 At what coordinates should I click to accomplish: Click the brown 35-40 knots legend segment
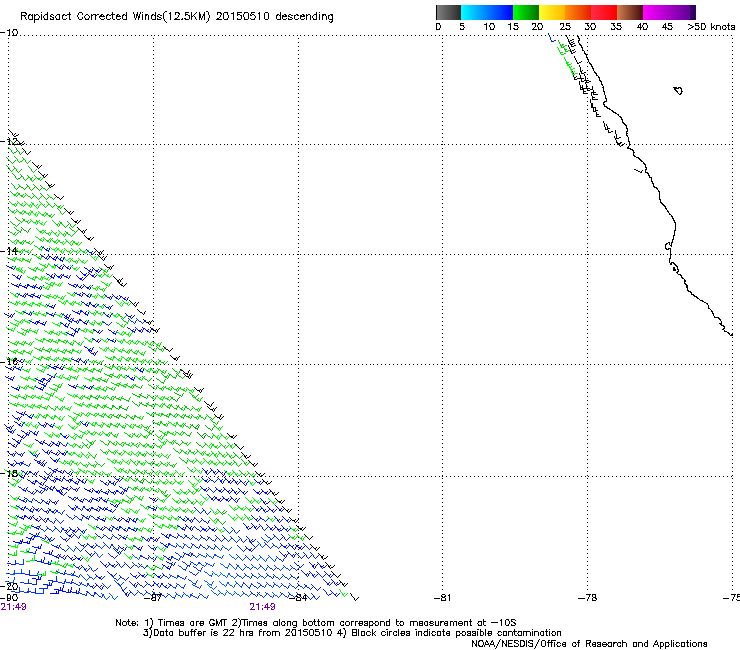point(630,12)
